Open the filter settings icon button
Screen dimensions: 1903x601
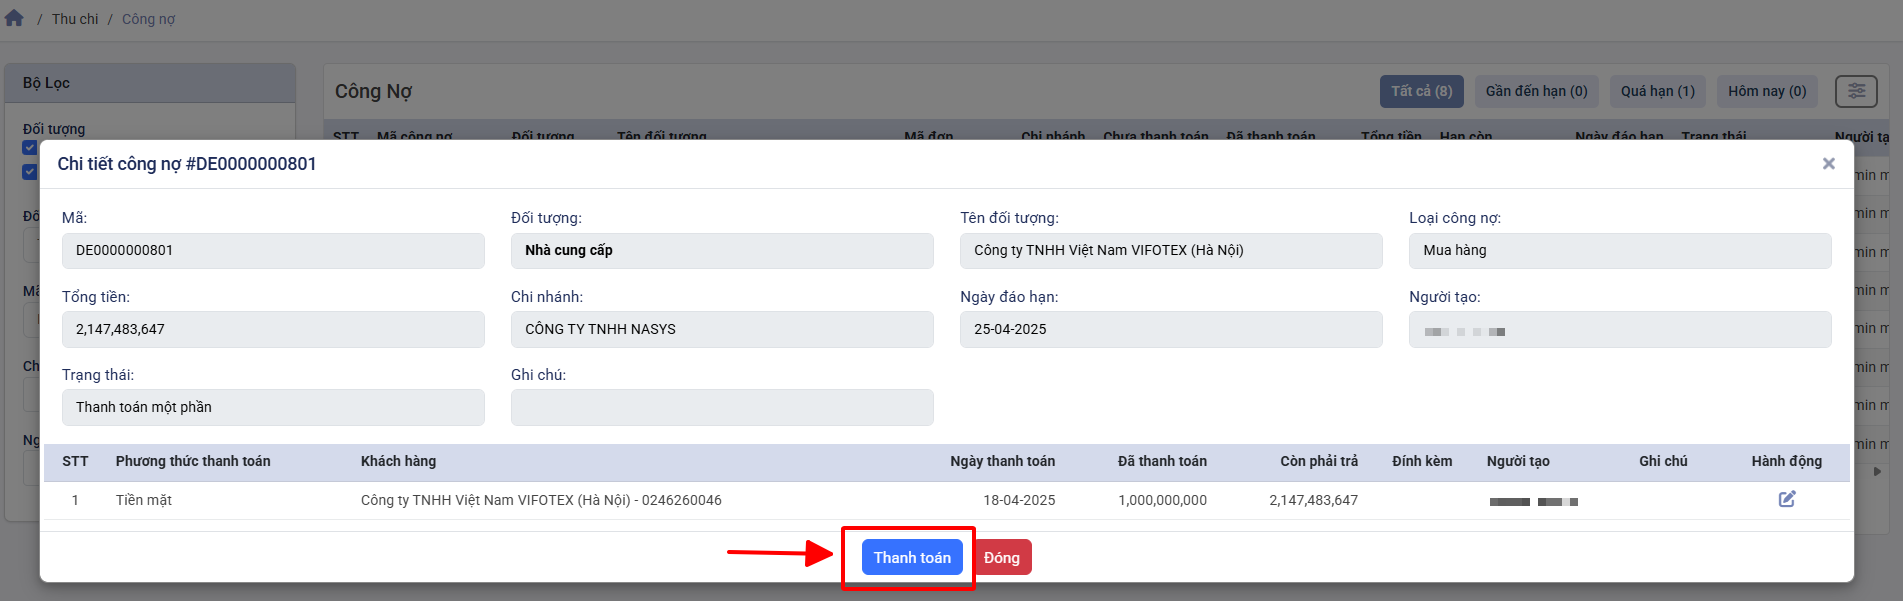click(1856, 91)
